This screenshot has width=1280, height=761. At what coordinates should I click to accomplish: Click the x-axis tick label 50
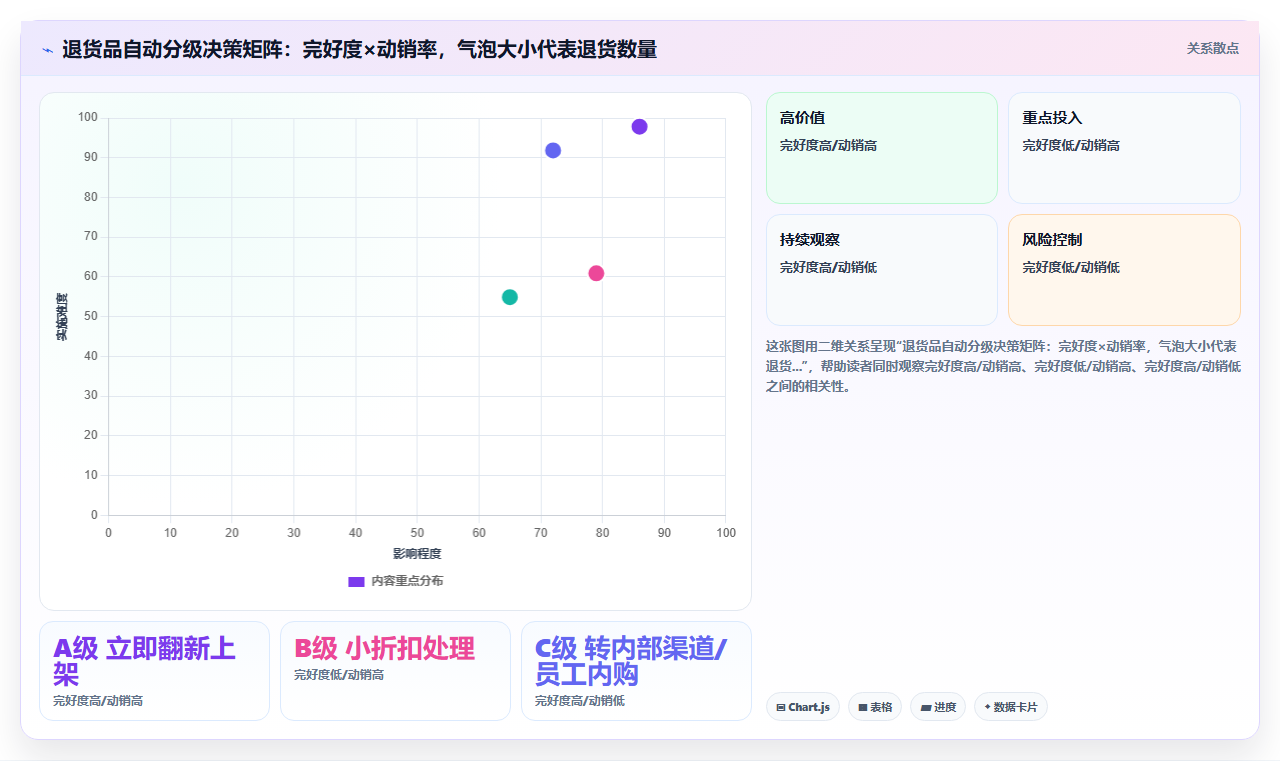click(x=417, y=533)
